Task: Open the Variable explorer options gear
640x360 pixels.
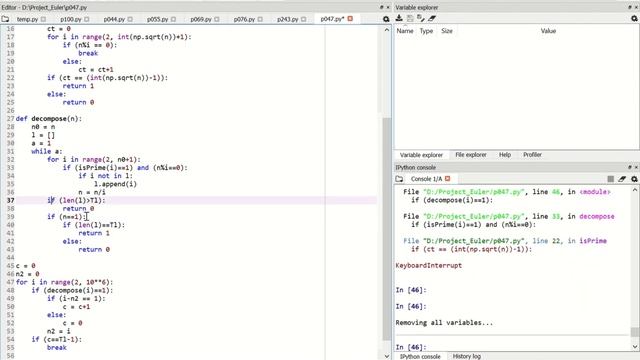Action: tap(634, 18)
